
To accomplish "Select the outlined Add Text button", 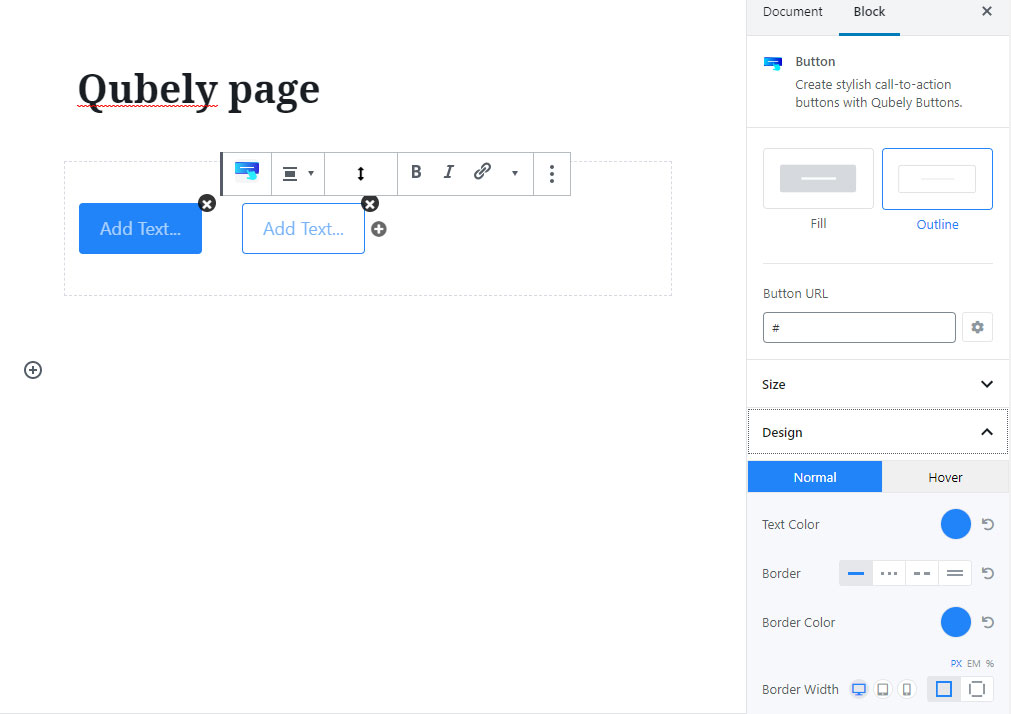I will click(x=304, y=228).
